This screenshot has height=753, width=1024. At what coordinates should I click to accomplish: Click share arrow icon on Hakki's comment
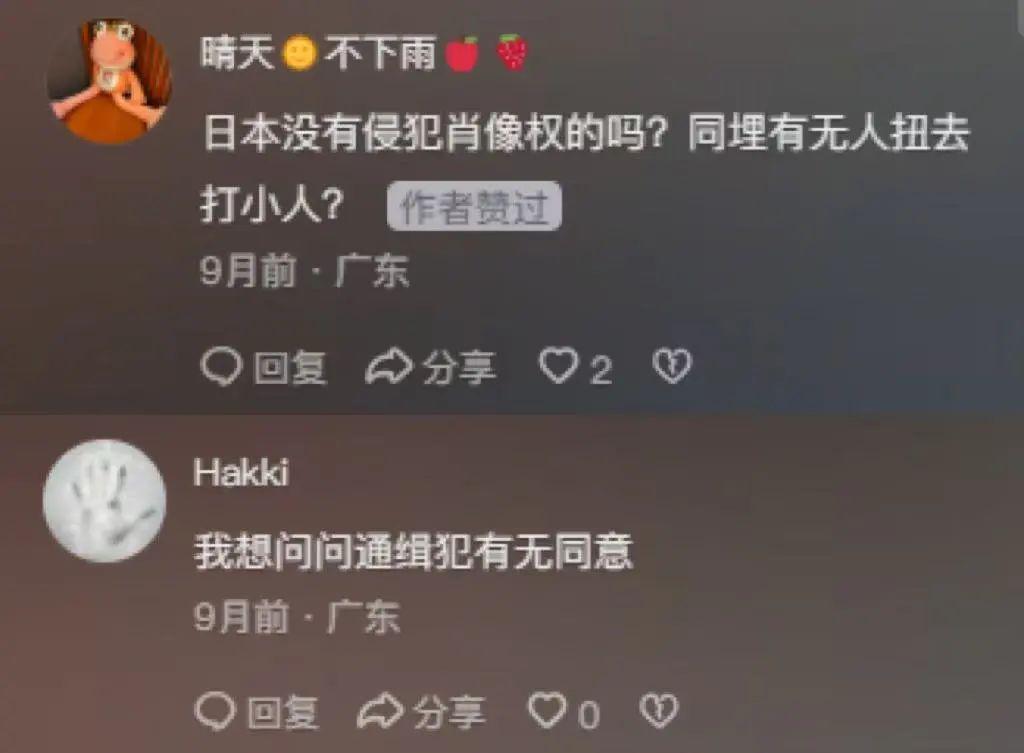381,711
